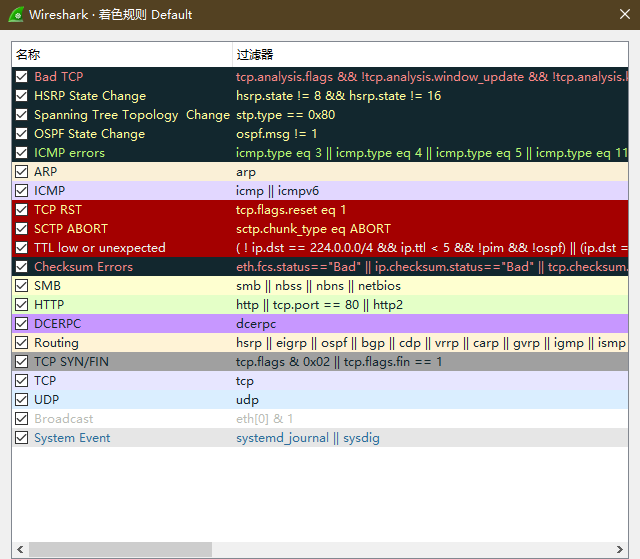This screenshot has height=559, width=640.
Task: Click the horizontal scrollbar left arrow
Action: (20, 549)
